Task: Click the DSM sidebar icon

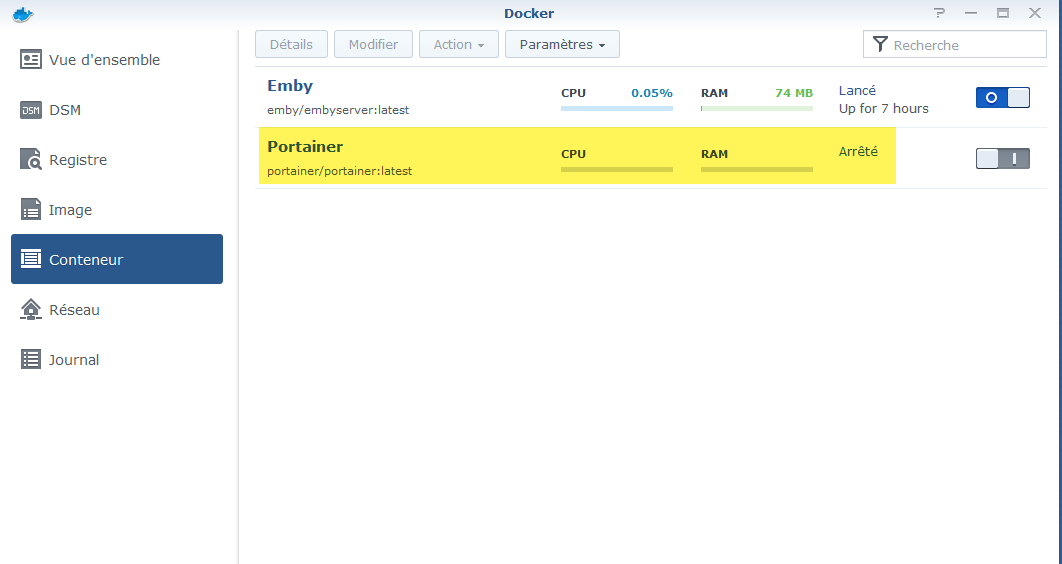Action: [x=31, y=110]
